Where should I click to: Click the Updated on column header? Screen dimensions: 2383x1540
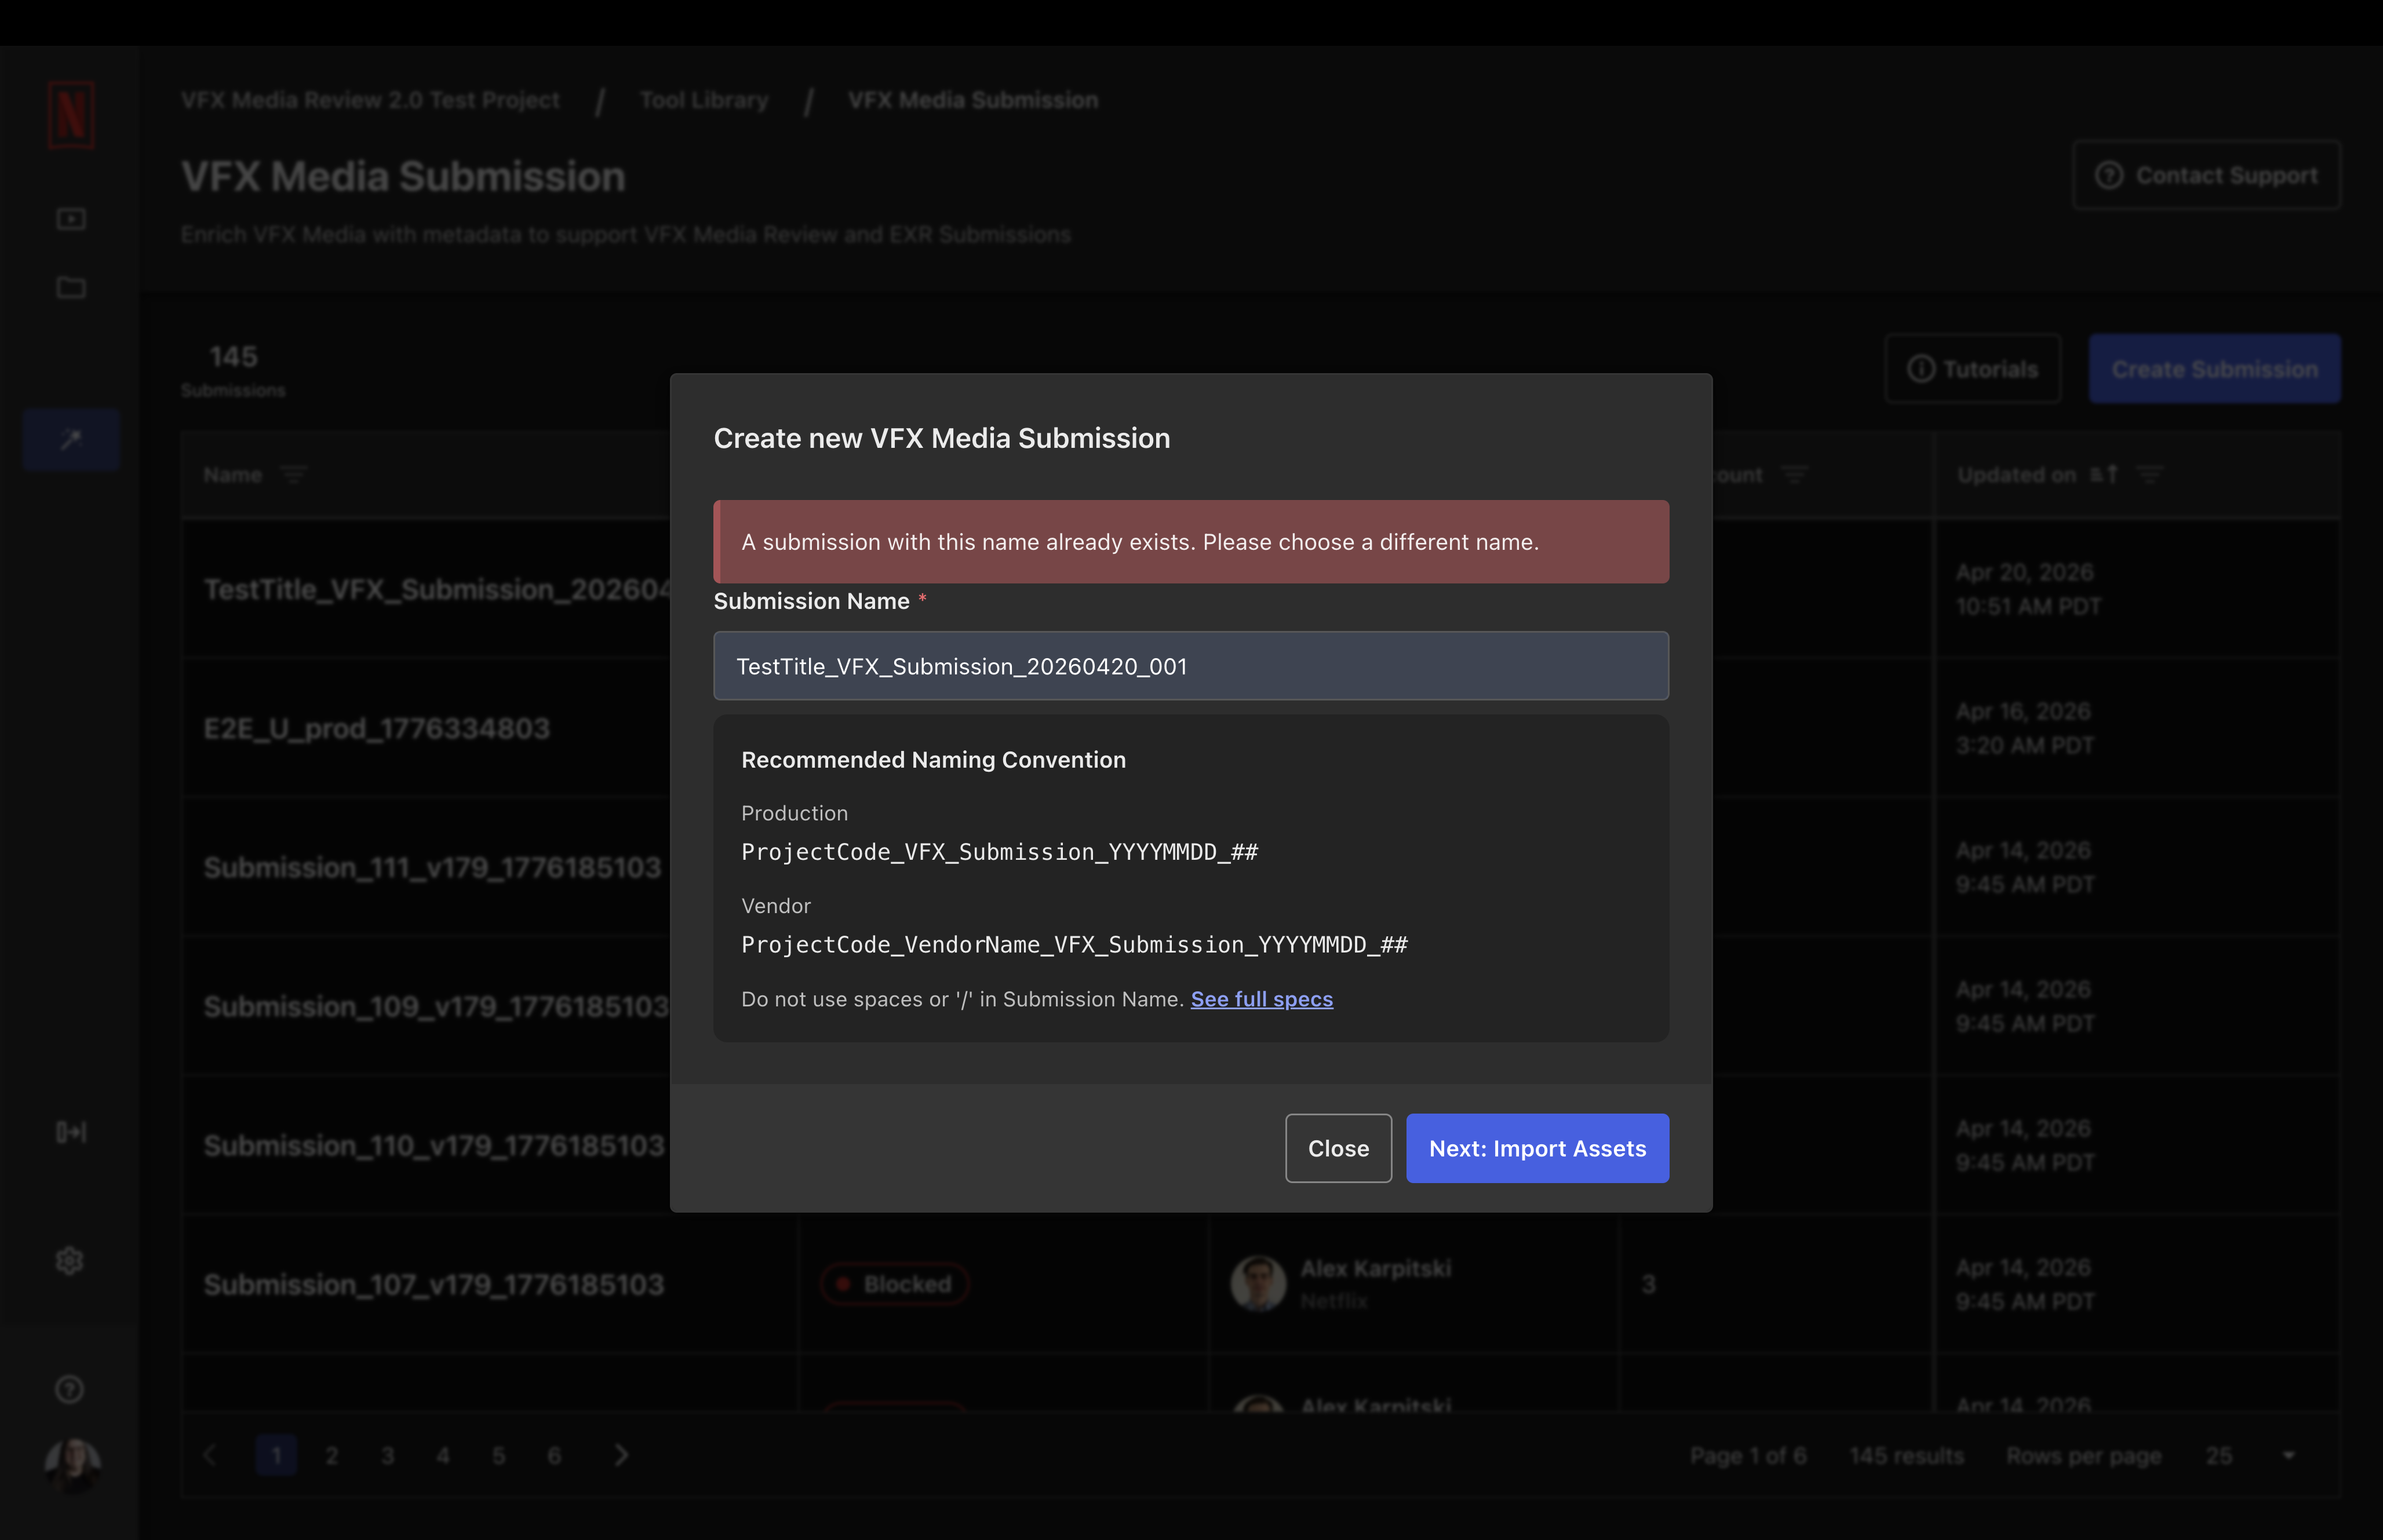tap(2017, 475)
